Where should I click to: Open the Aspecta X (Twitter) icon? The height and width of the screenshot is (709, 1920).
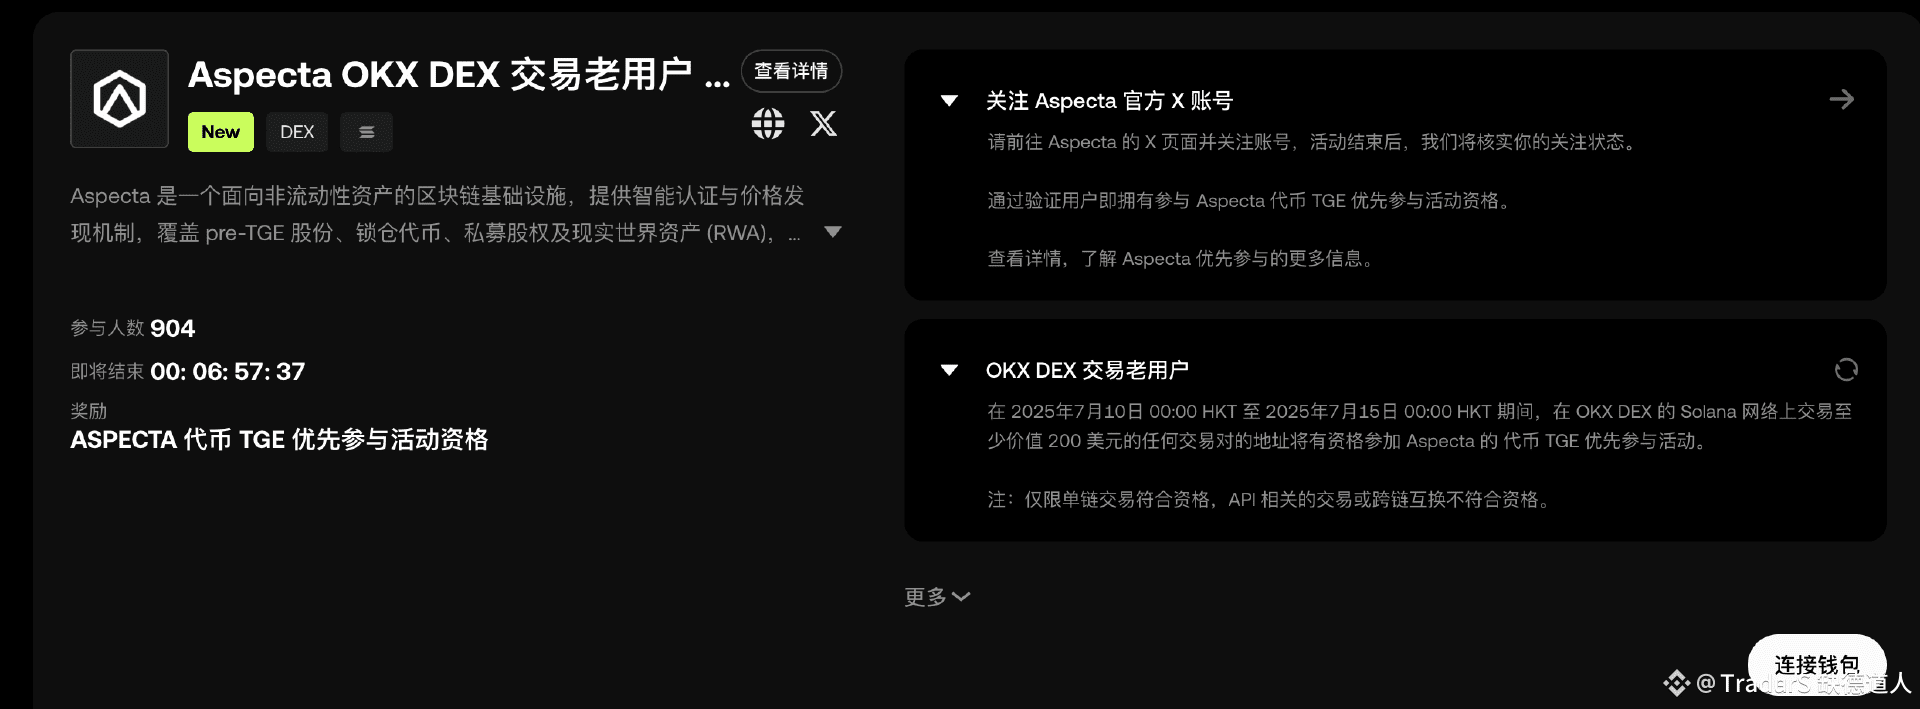(823, 123)
